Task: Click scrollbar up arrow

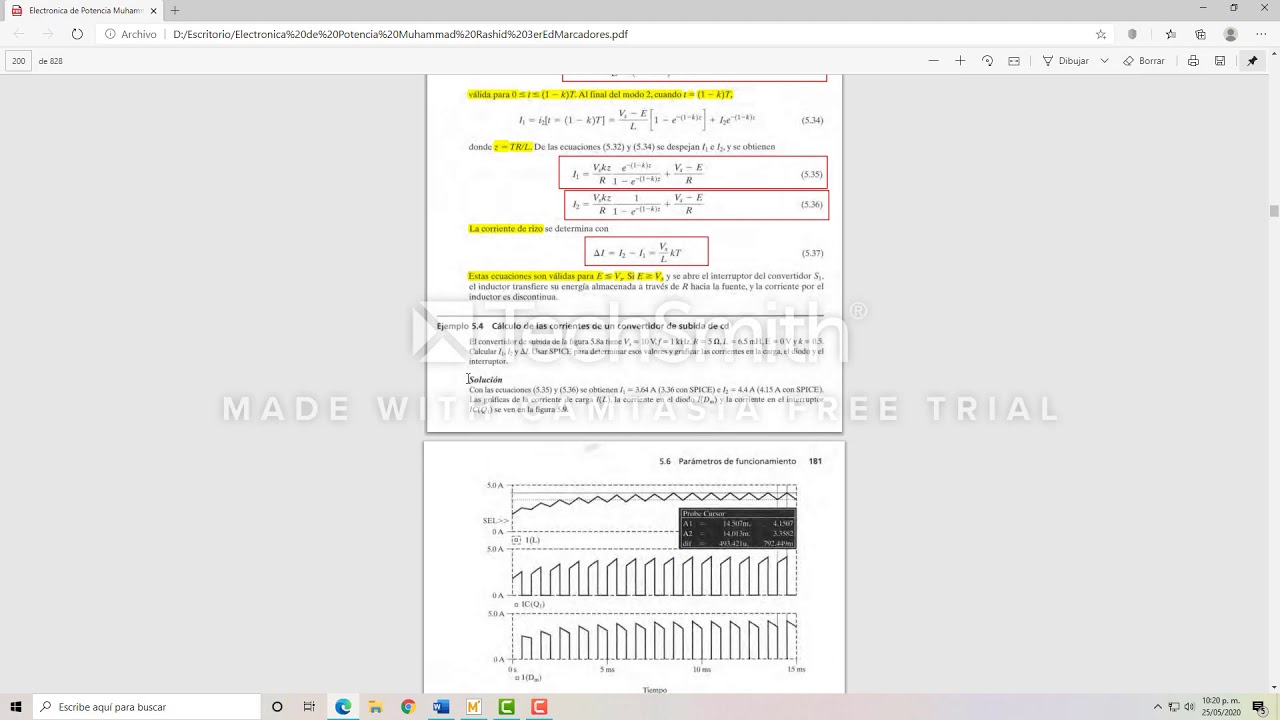Action: tap(1274, 79)
